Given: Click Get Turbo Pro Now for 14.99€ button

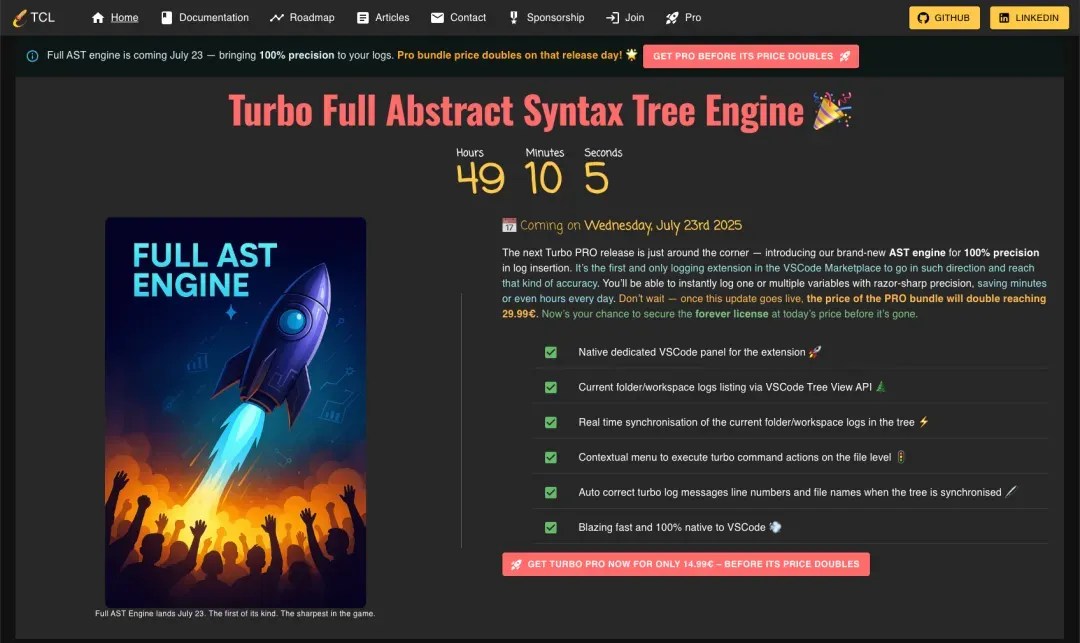Looking at the screenshot, I should [685, 564].
